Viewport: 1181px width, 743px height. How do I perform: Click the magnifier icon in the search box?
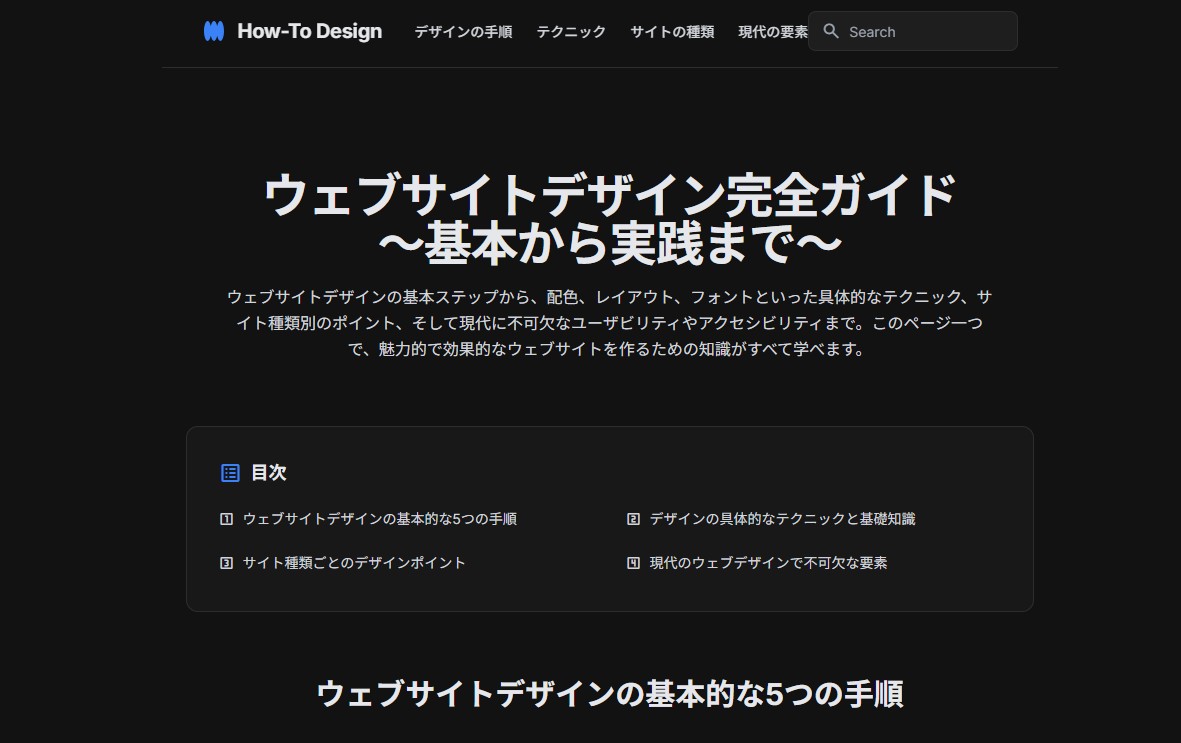831,31
